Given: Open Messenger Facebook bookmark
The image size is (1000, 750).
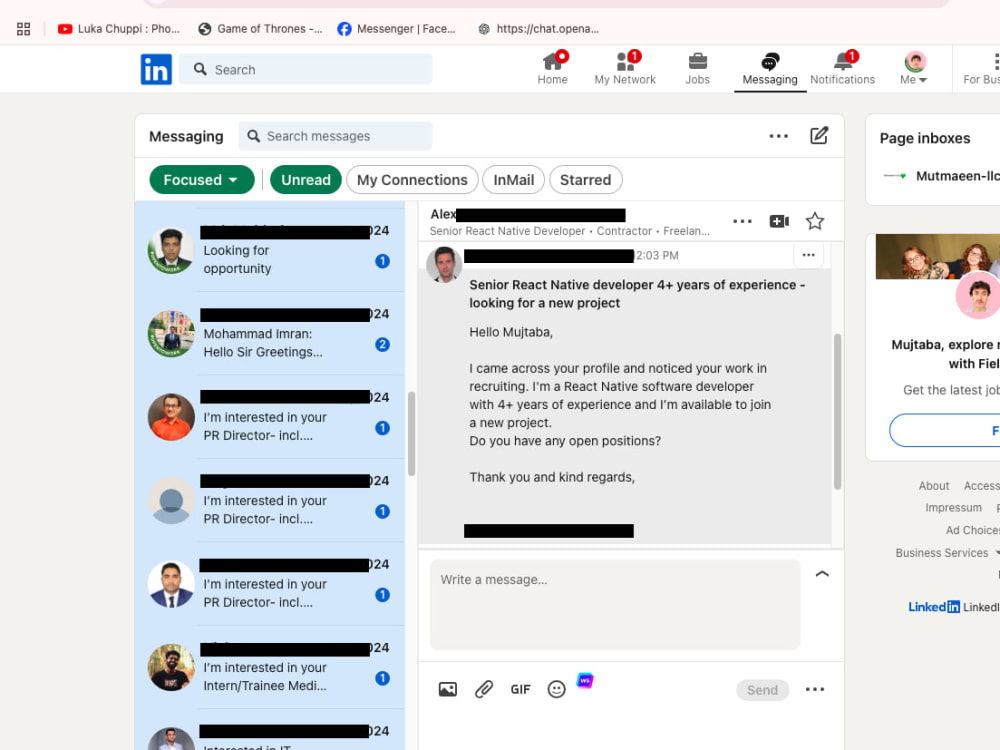Looking at the screenshot, I should pos(397,29).
